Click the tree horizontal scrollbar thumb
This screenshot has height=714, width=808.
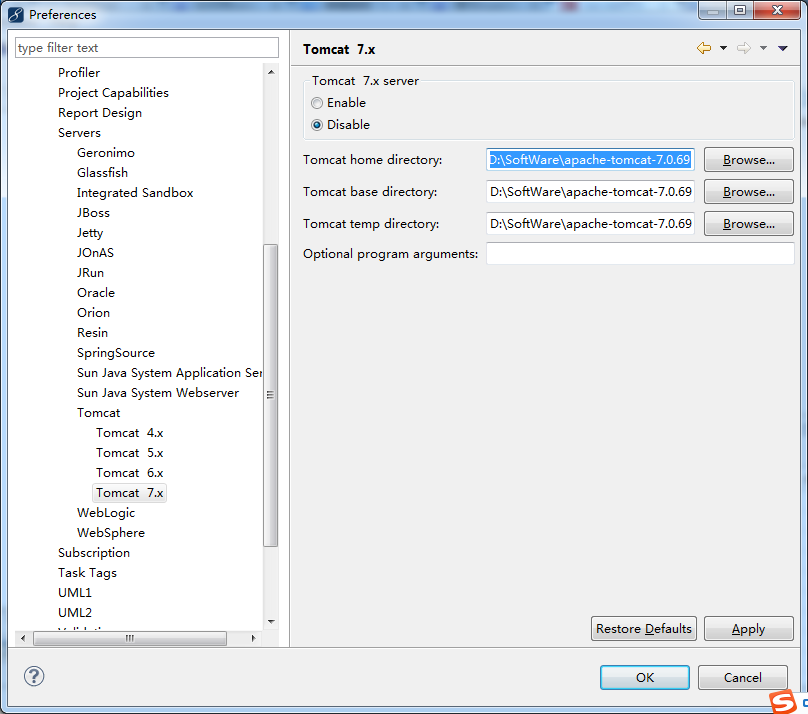tap(130, 638)
